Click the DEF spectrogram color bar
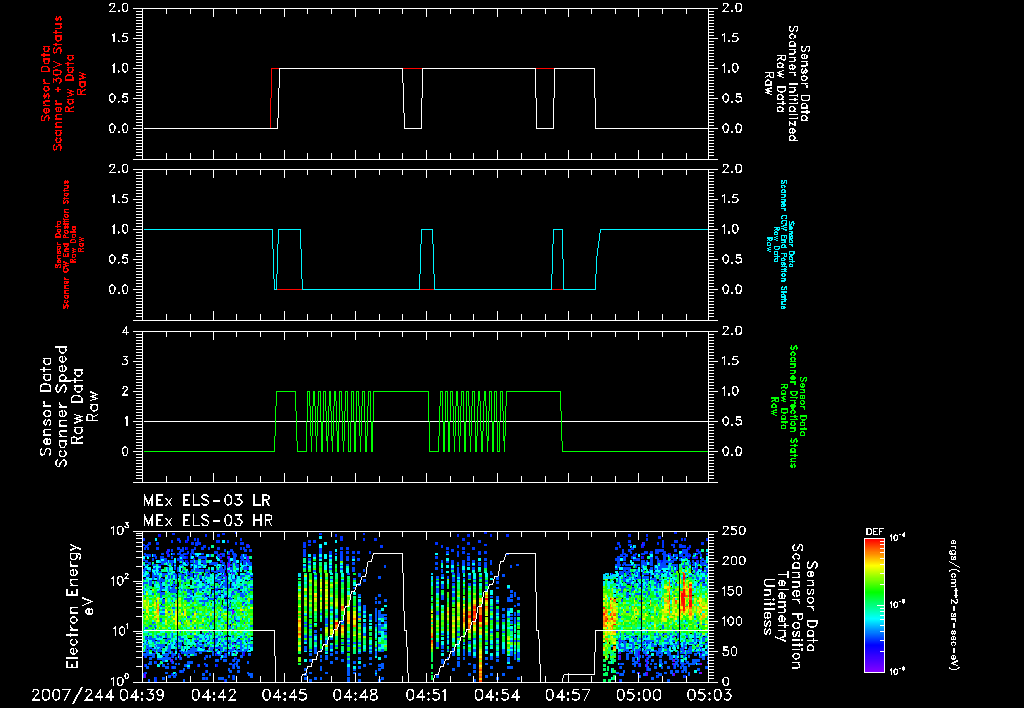1024x708 pixels. click(874, 605)
